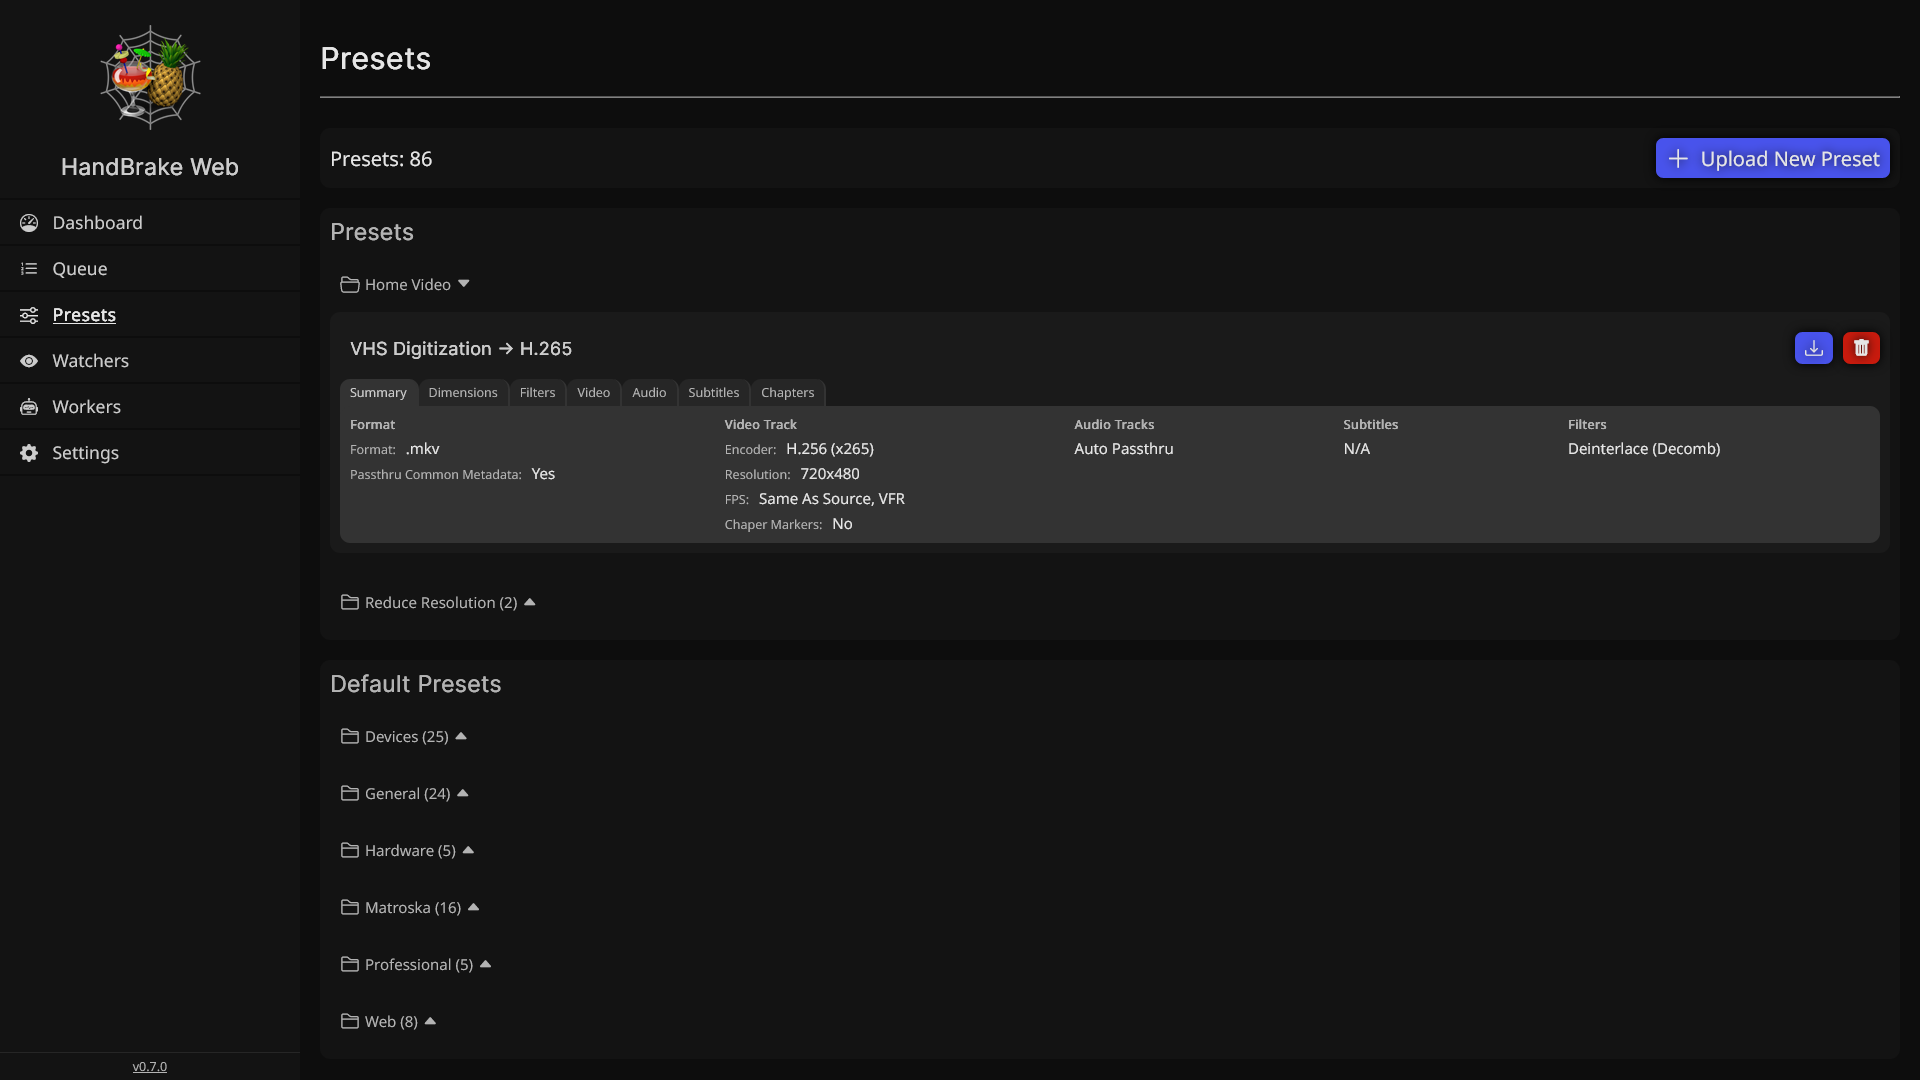This screenshot has height=1080, width=1920.
Task: Click the Upload New Preset text
Action: click(1790, 159)
